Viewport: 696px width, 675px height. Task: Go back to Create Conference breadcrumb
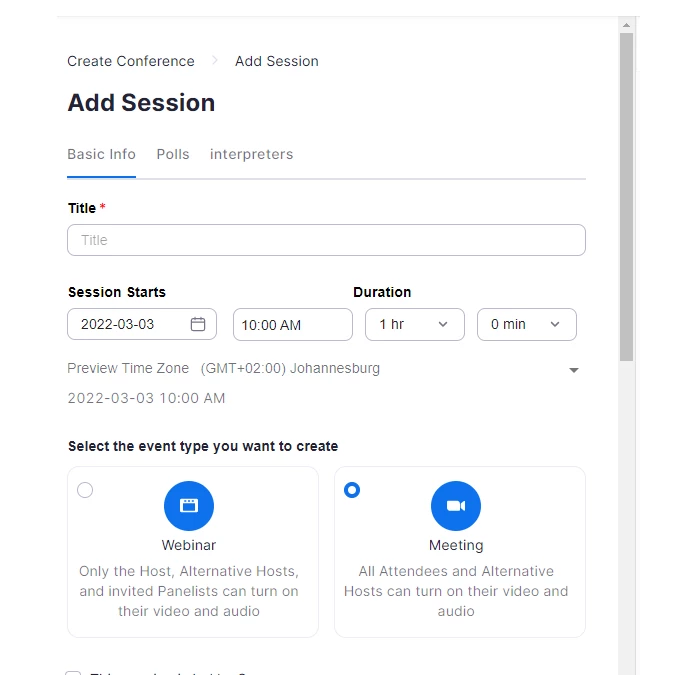(x=130, y=61)
